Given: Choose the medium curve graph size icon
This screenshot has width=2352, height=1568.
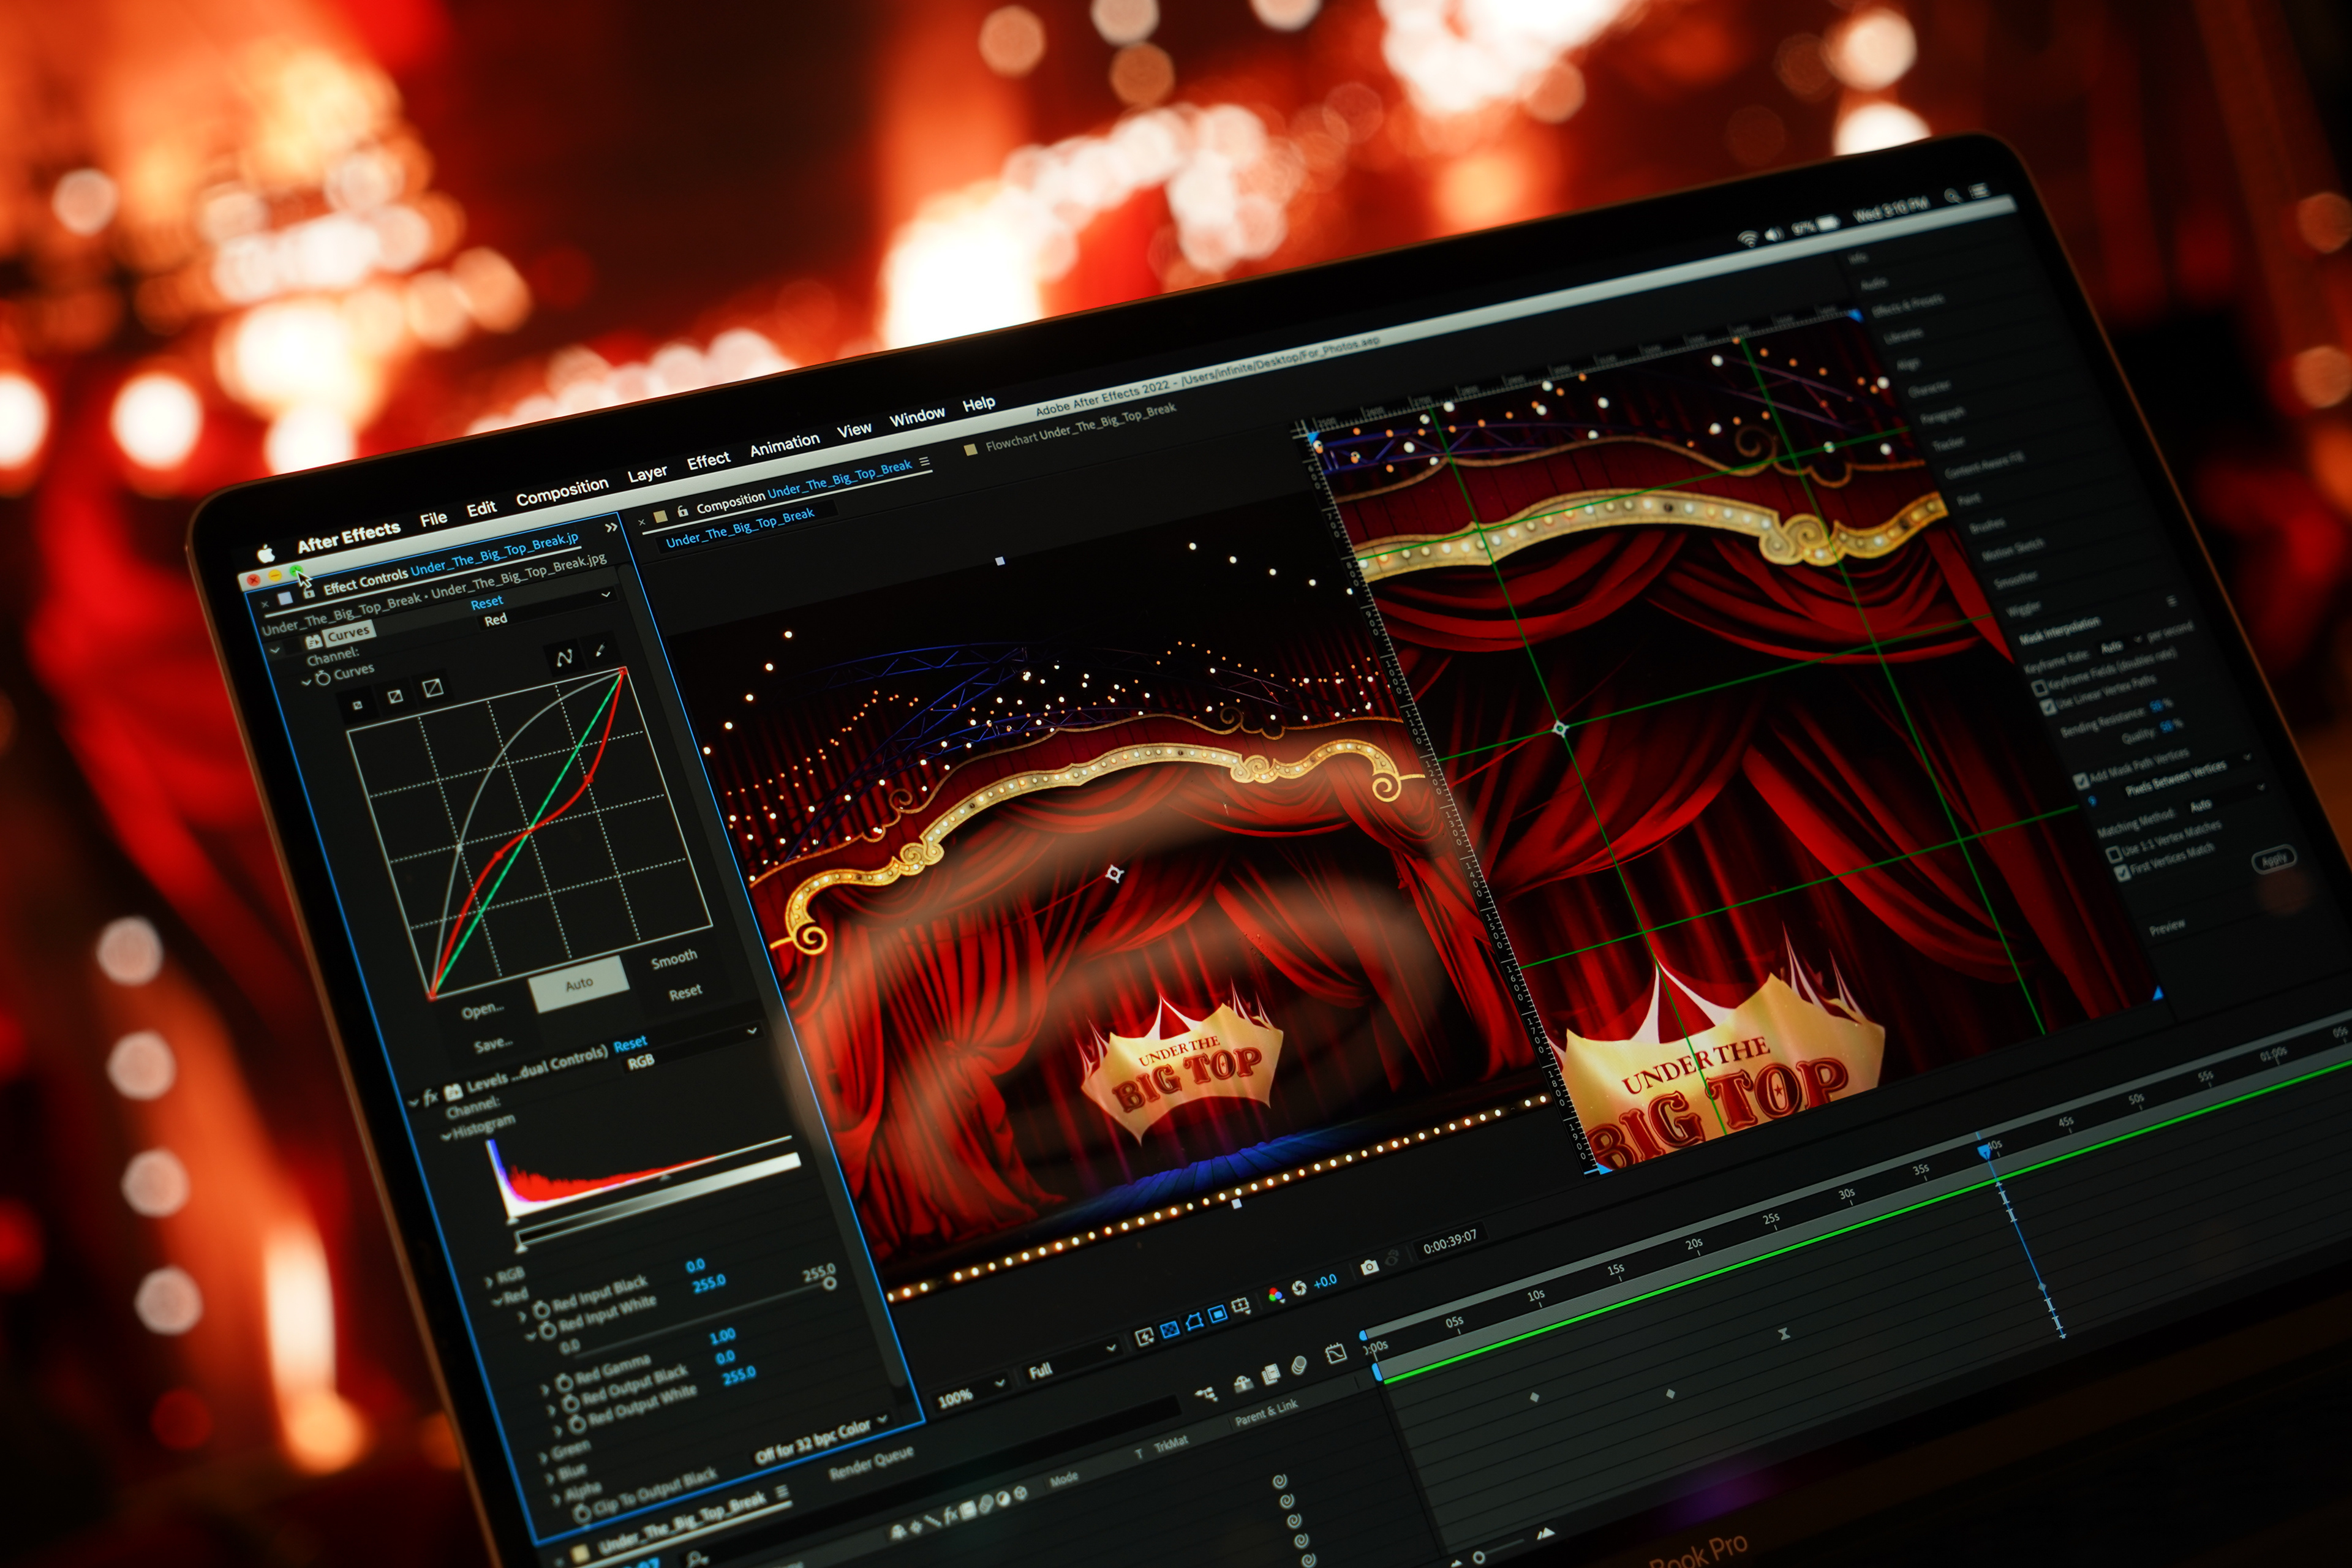Looking at the screenshot, I should coord(395,696).
